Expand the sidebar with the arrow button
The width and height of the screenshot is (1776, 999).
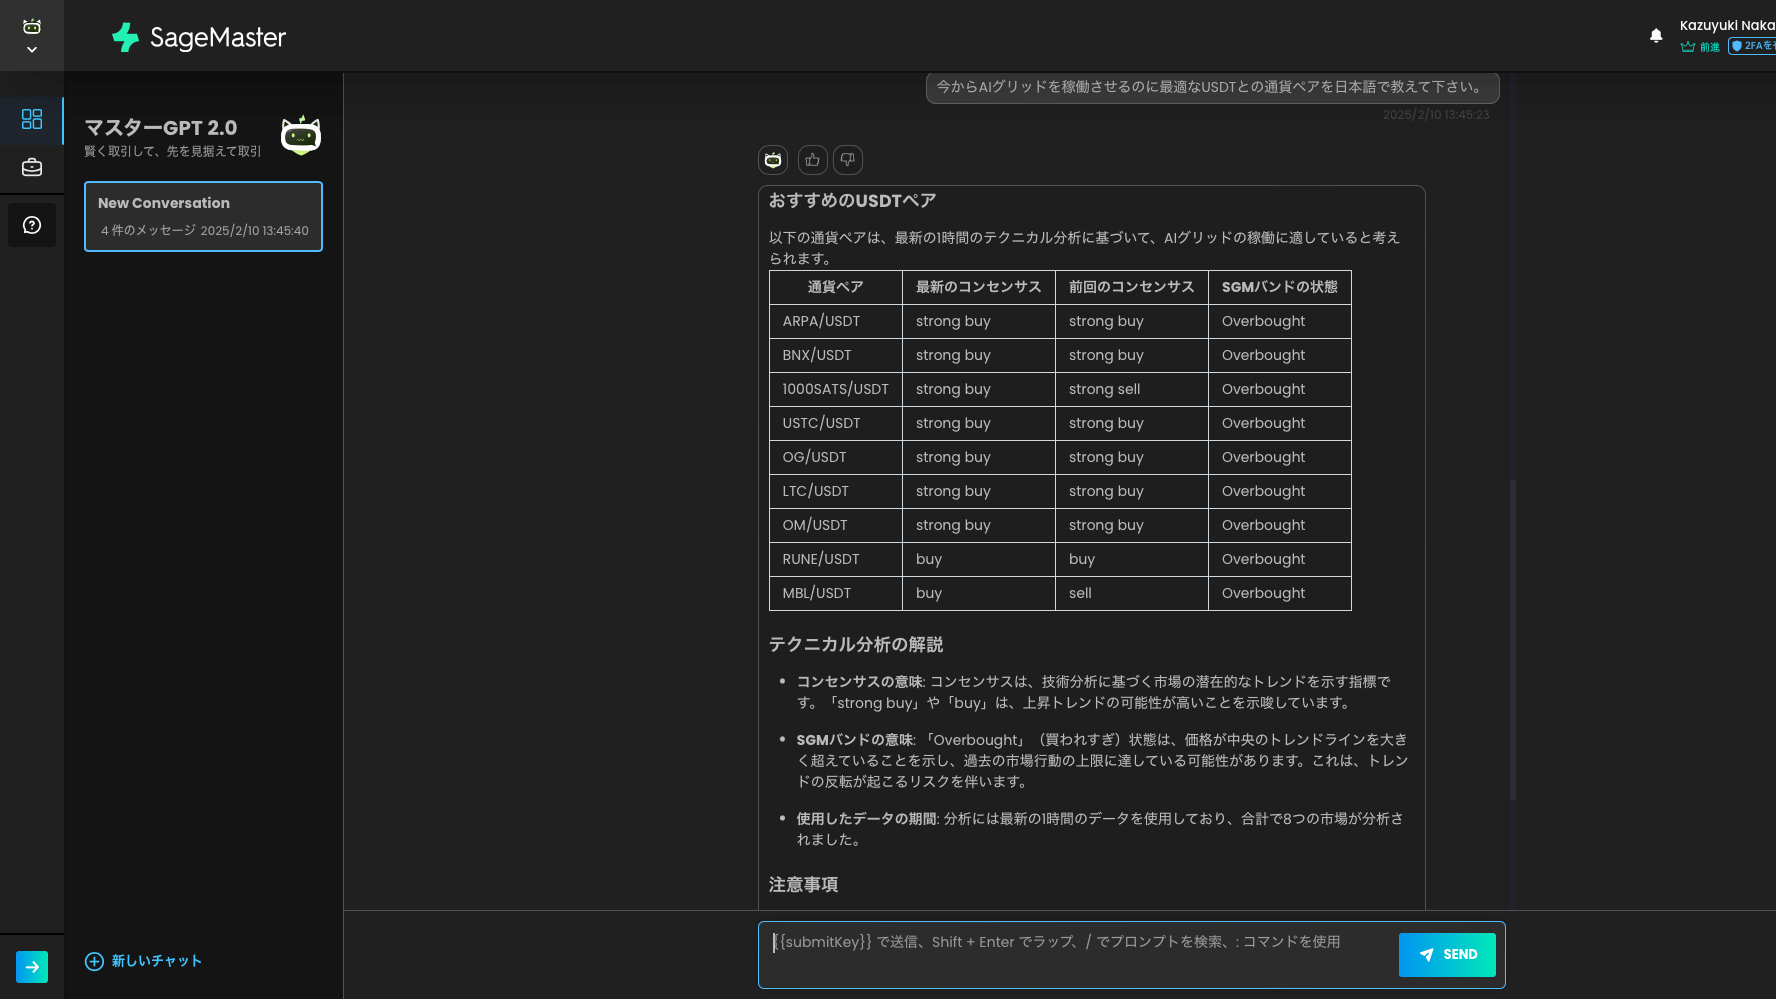(x=32, y=966)
